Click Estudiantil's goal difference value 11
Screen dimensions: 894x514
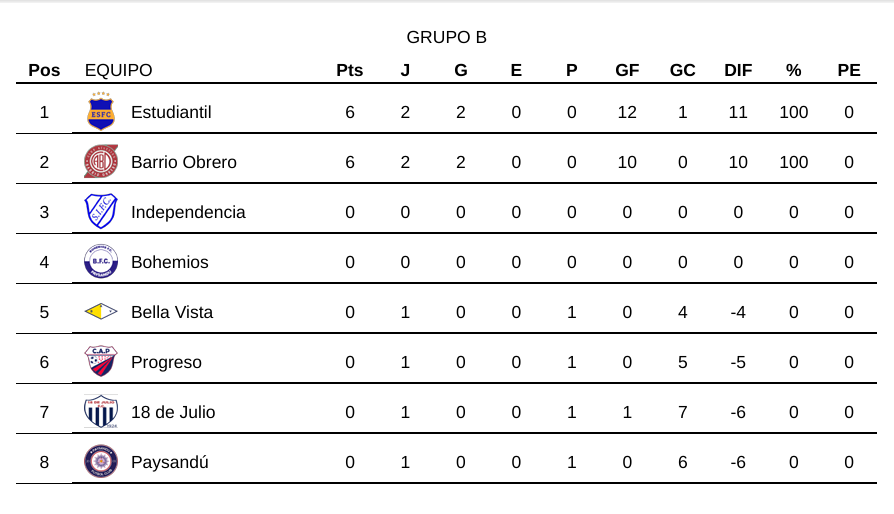(x=738, y=112)
